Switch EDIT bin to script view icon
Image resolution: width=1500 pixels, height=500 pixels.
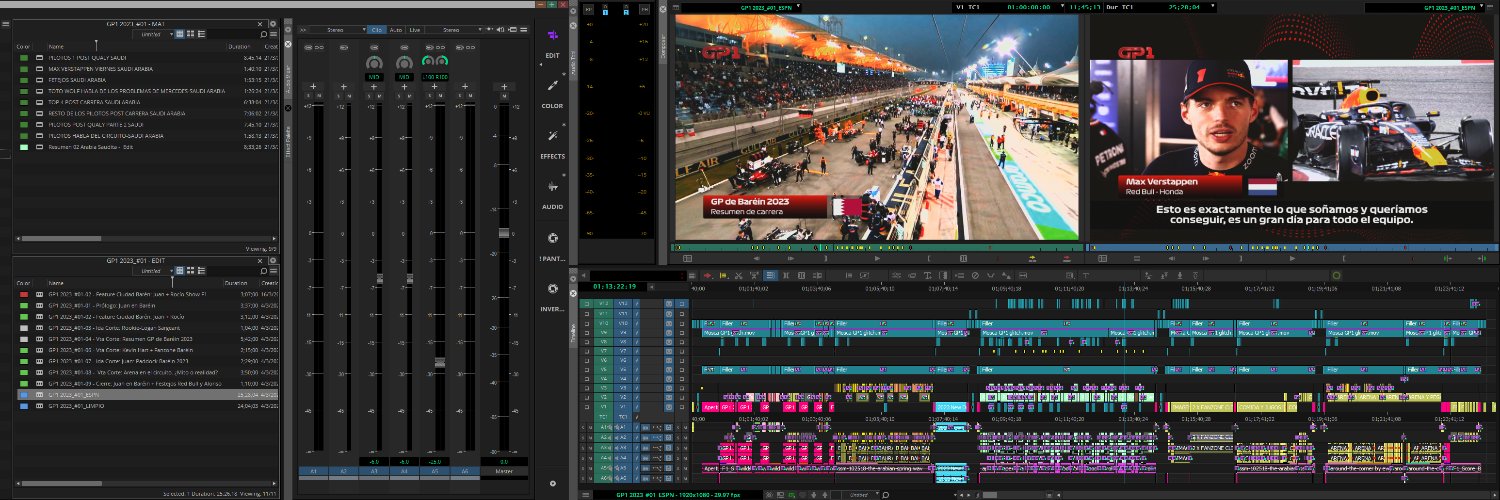(201, 270)
